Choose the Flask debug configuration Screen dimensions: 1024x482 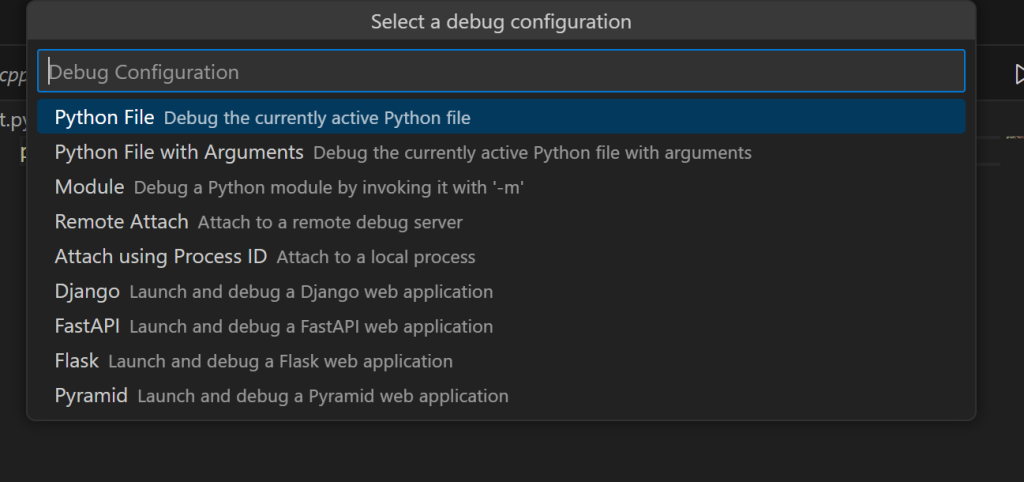(x=501, y=361)
